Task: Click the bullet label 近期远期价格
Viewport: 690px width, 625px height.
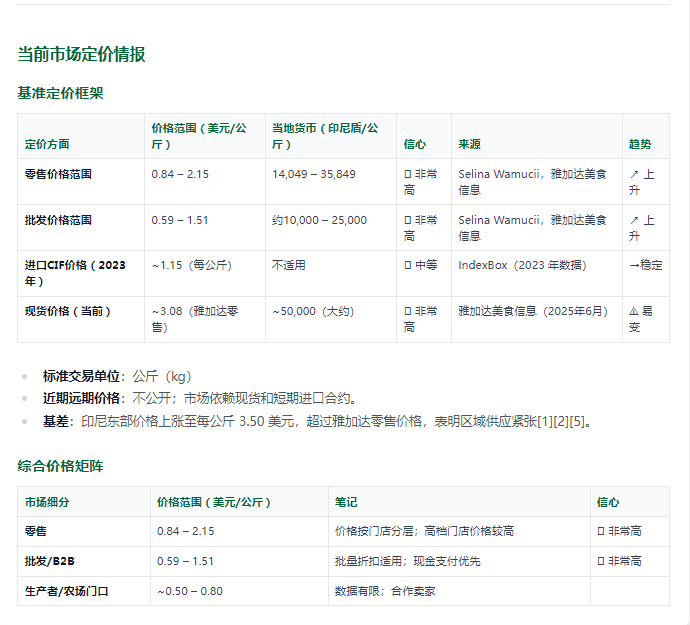Action: point(81,398)
